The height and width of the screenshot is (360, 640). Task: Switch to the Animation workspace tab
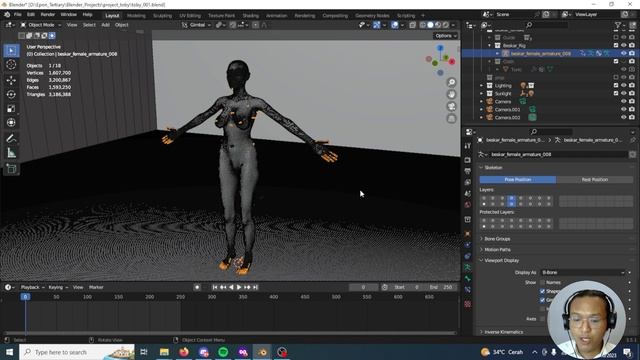(x=276, y=16)
